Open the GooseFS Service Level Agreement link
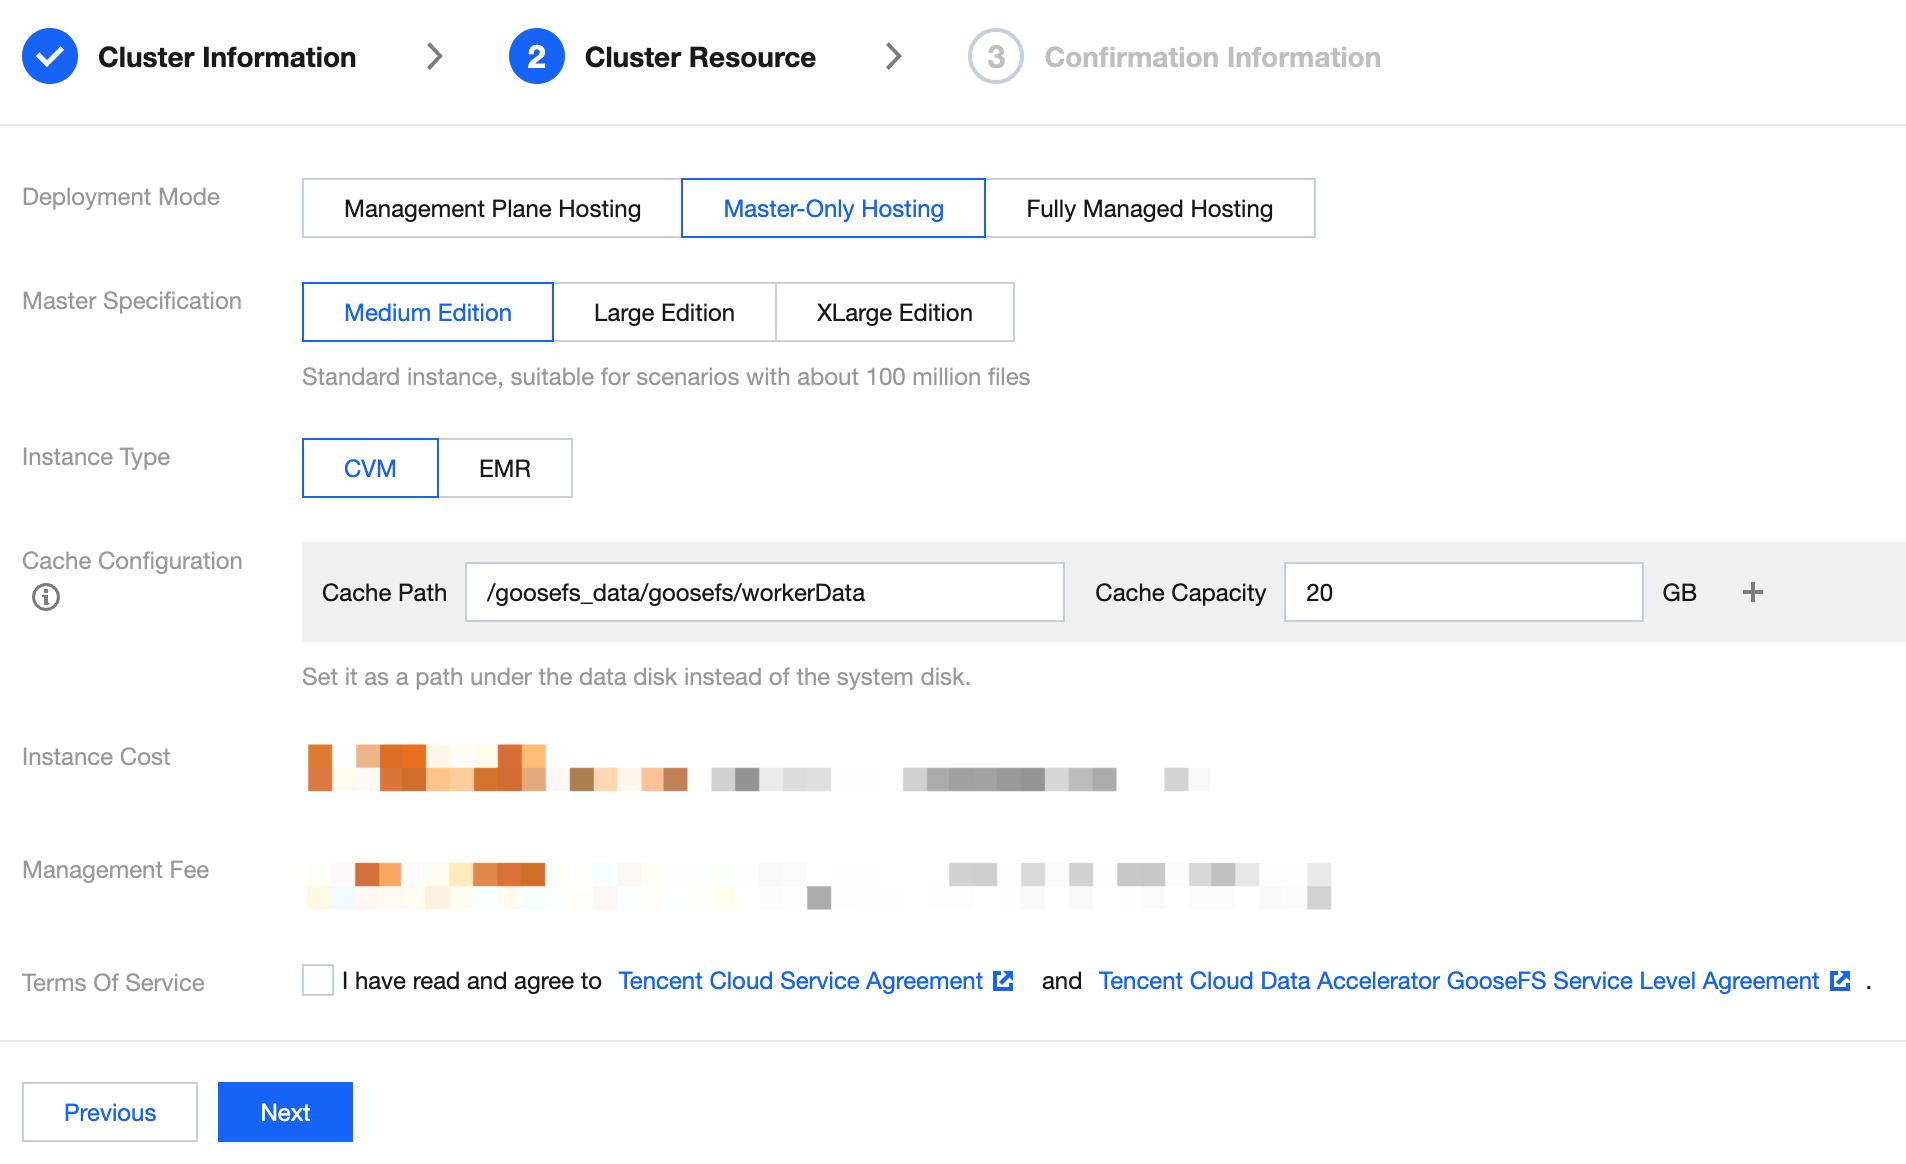The width and height of the screenshot is (1906, 1164). click(1459, 981)
